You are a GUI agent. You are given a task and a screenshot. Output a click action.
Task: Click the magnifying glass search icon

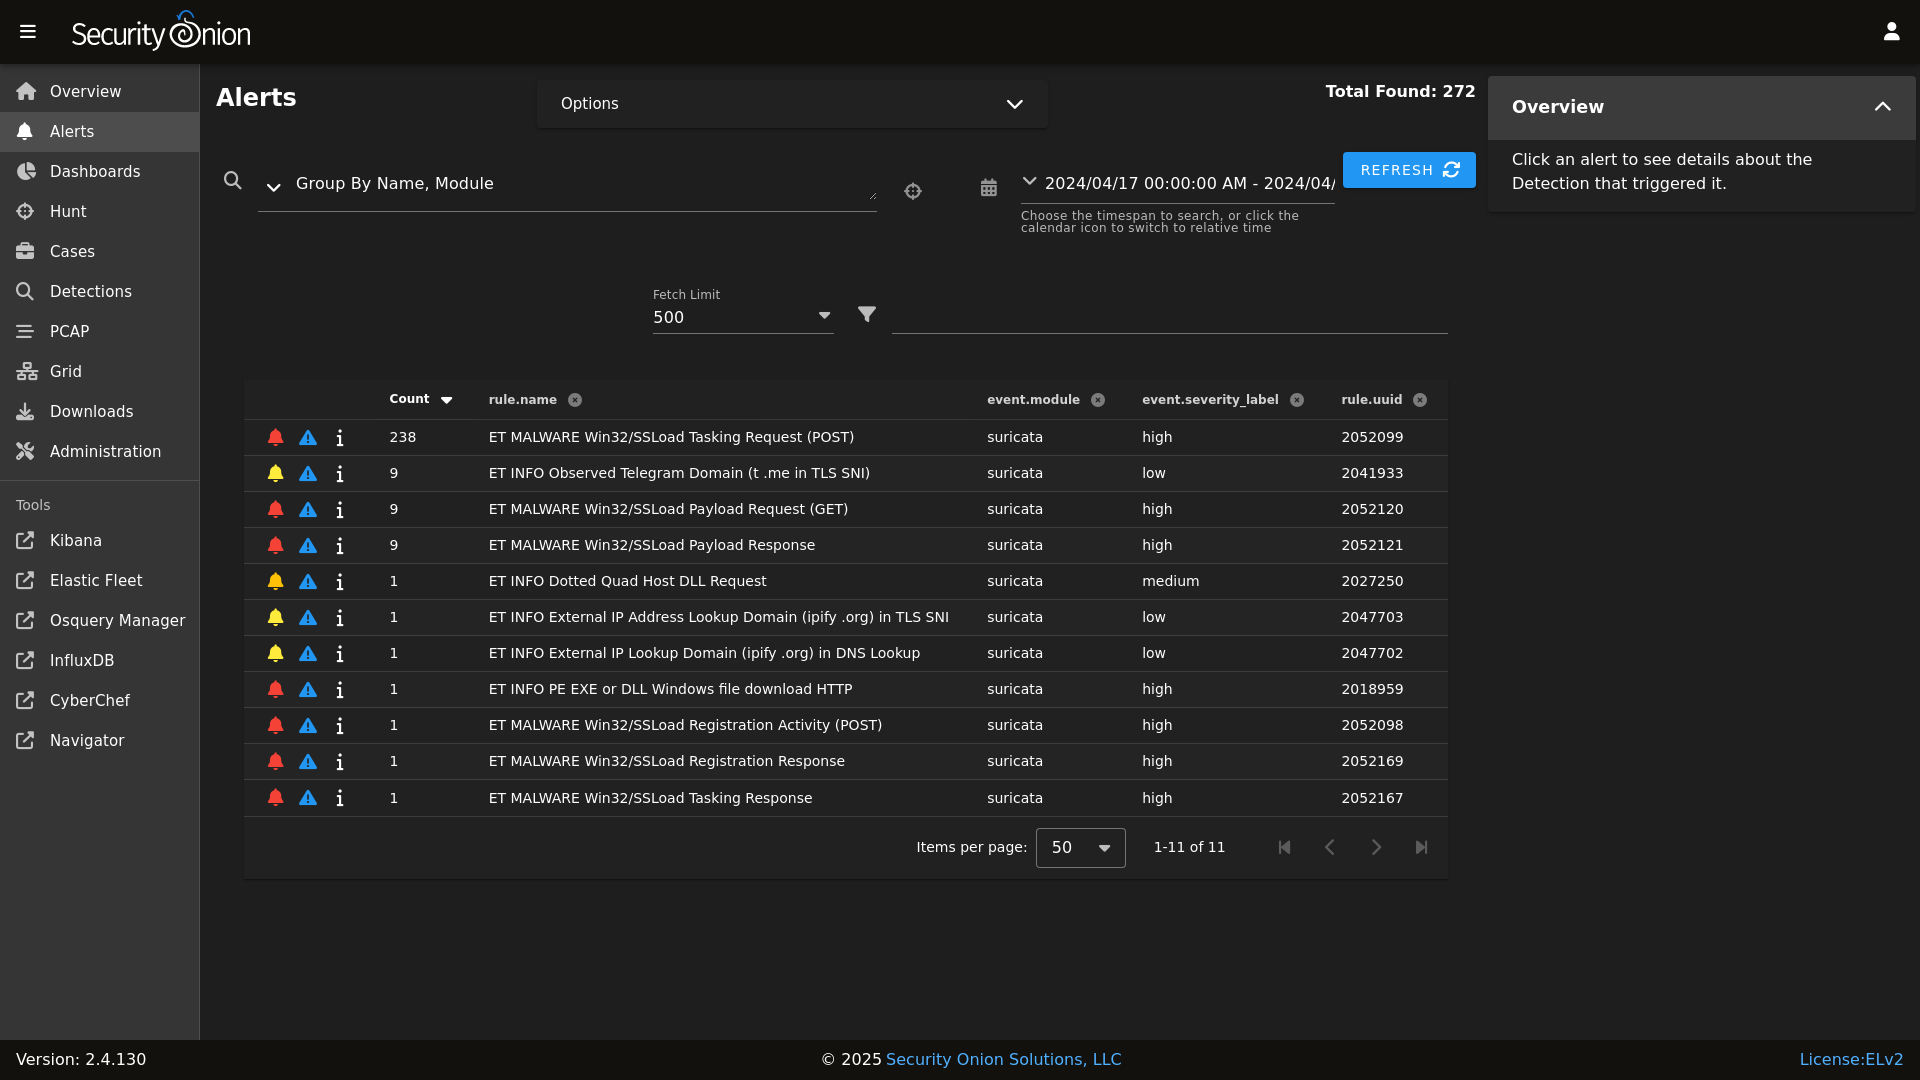click(x=233, y=181)
